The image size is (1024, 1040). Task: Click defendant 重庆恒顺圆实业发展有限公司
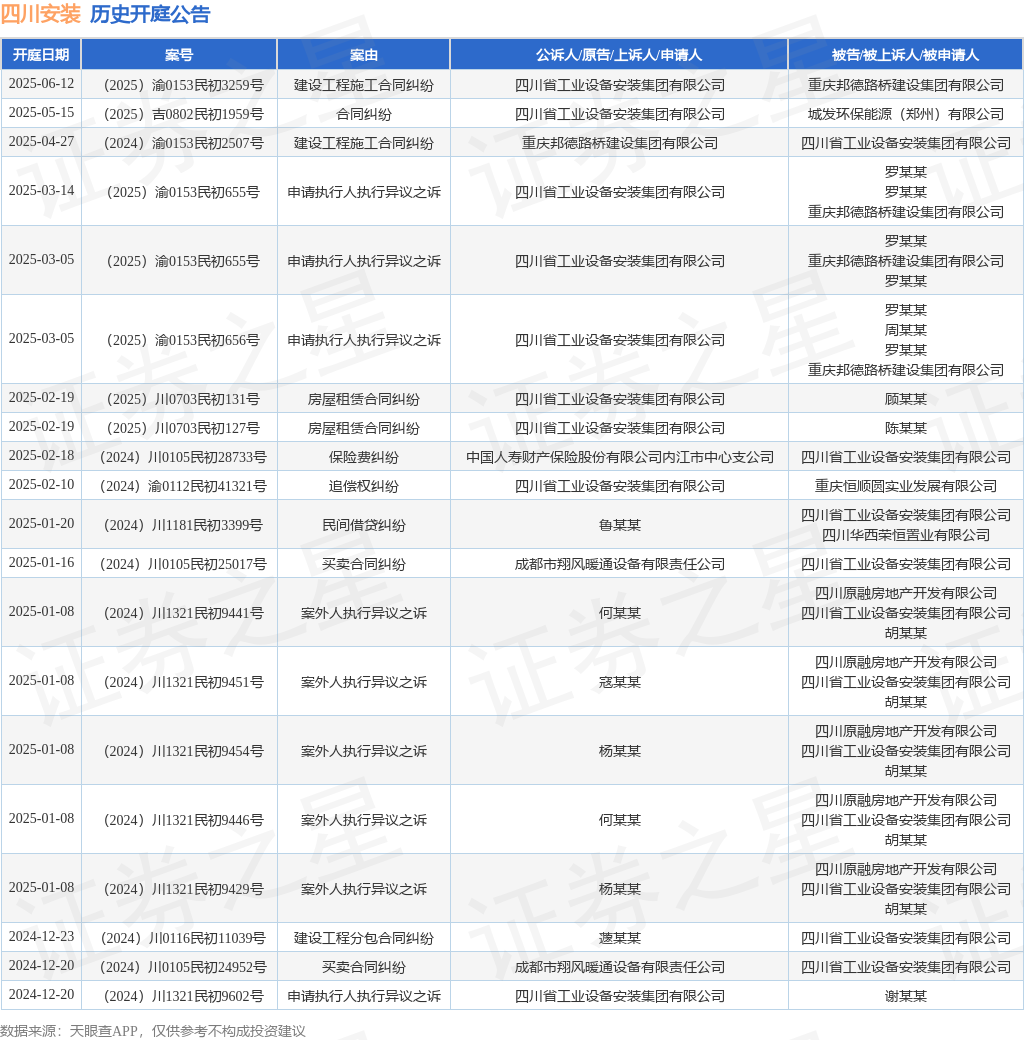(x=905, y=487)
